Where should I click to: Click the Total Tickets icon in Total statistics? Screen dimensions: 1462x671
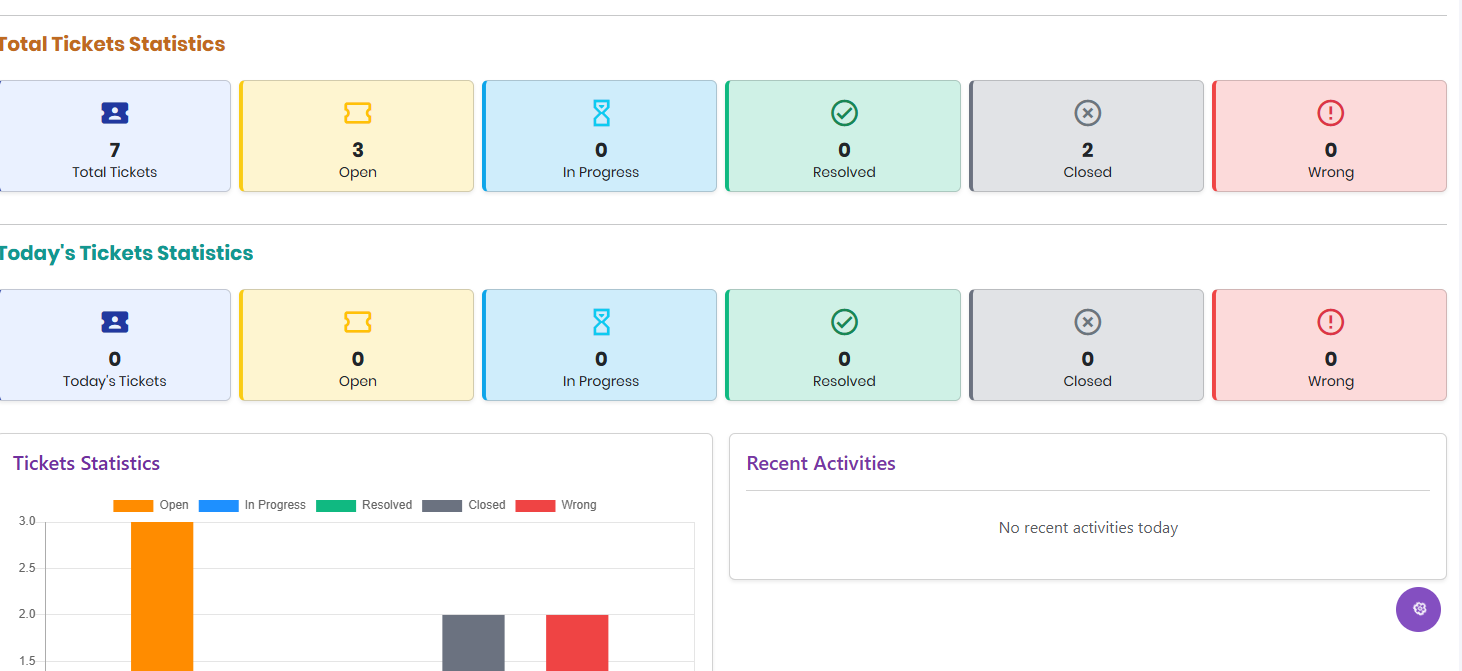tap(115, 113)
